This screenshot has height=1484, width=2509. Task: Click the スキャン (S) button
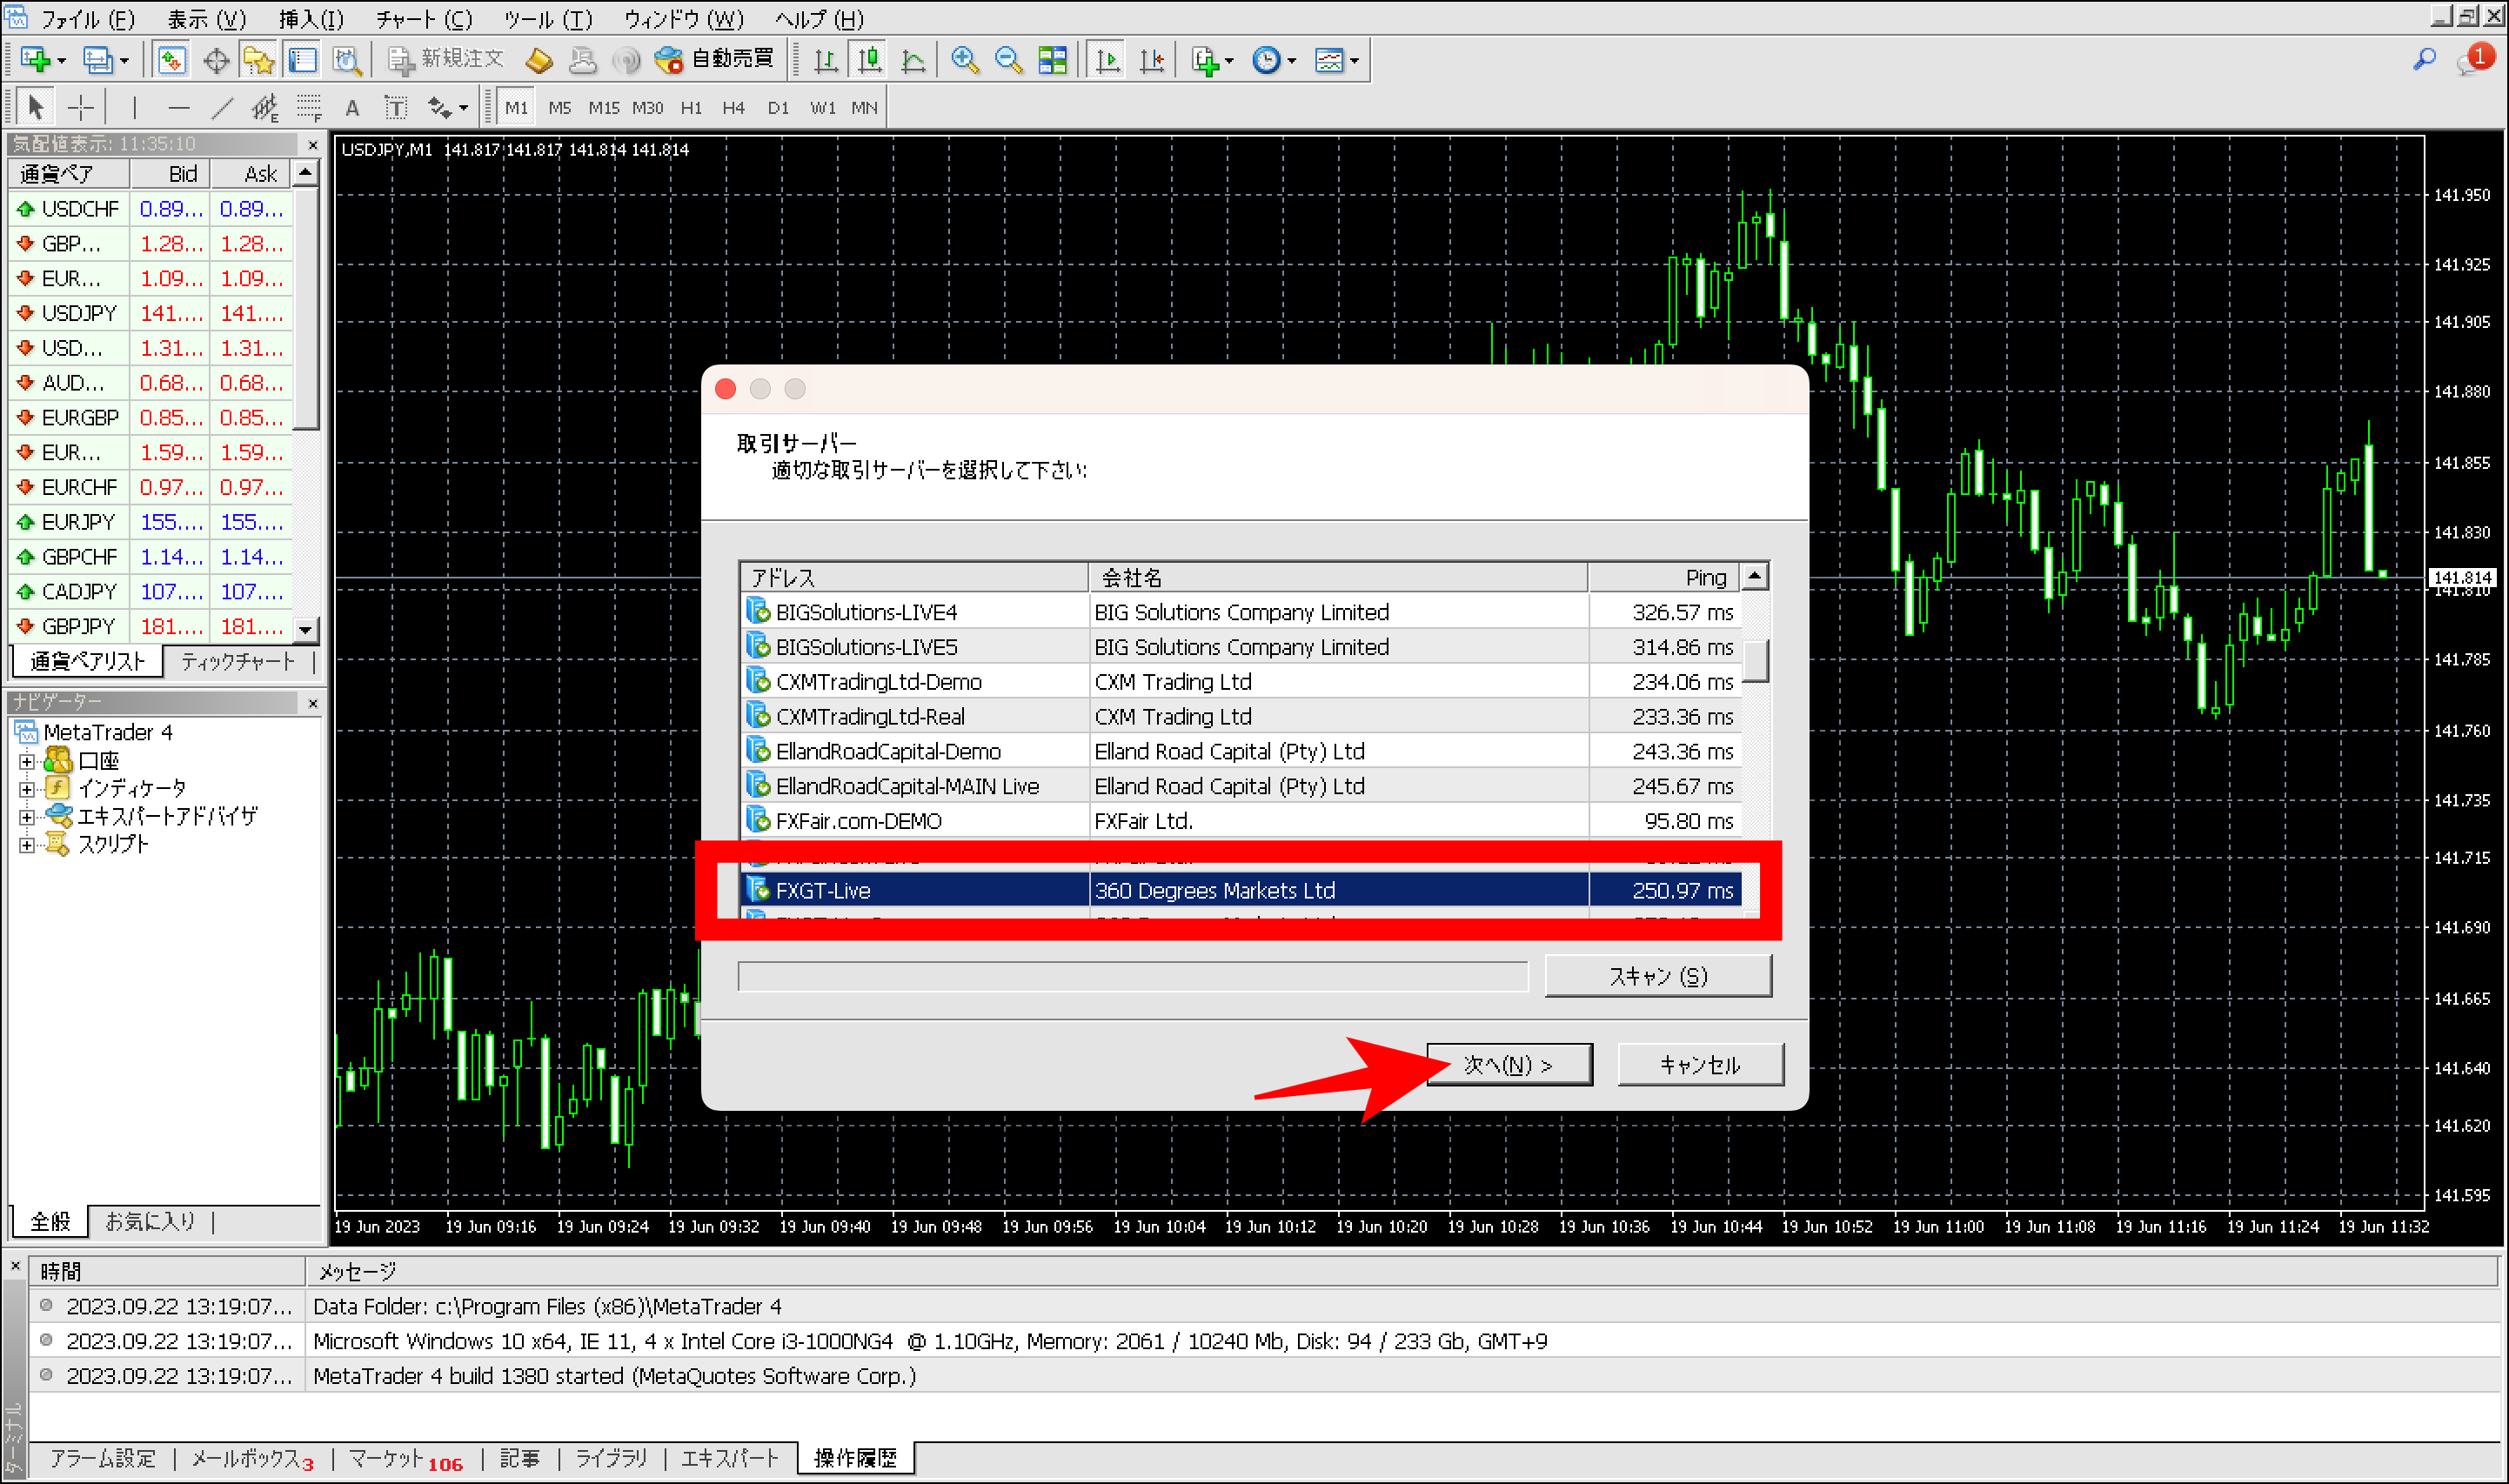click(1657, 976)
